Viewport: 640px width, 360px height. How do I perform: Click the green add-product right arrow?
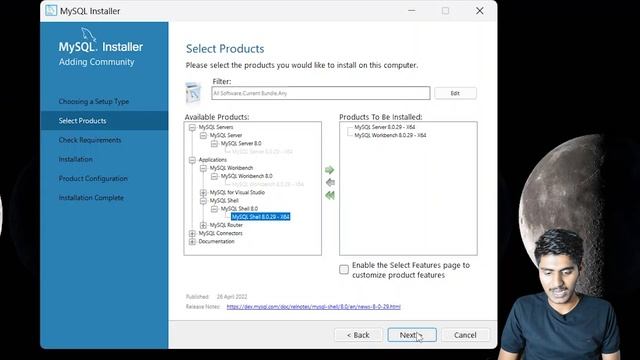coord(329,170)
